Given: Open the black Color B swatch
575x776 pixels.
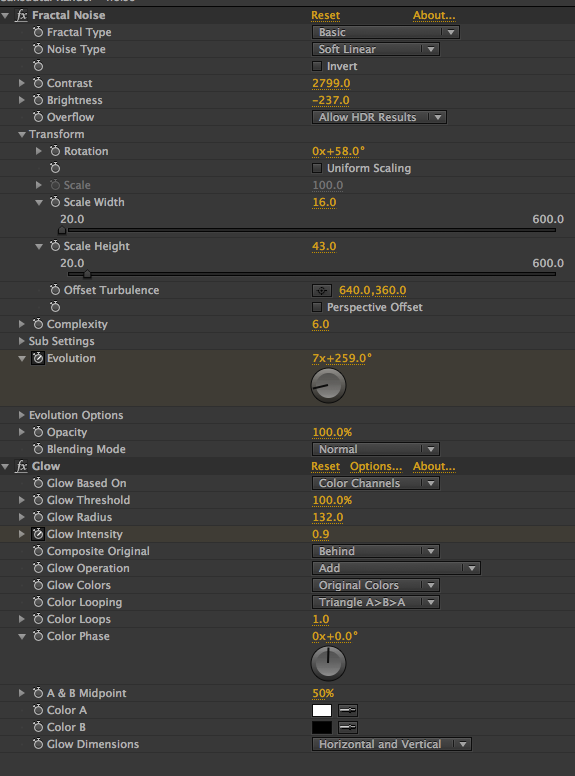Looking at the screenshot, I should (x=322, y=728).
